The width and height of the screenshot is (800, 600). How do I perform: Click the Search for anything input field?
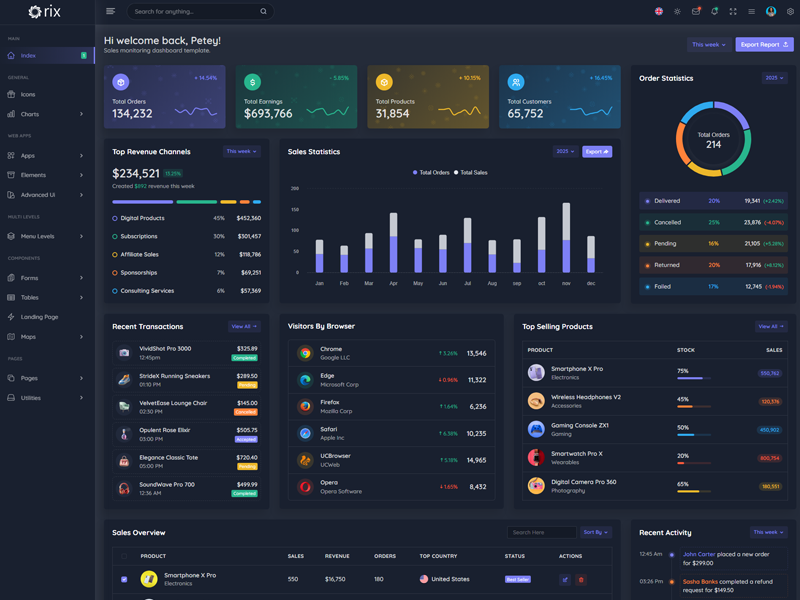click(x=195, y=12)
